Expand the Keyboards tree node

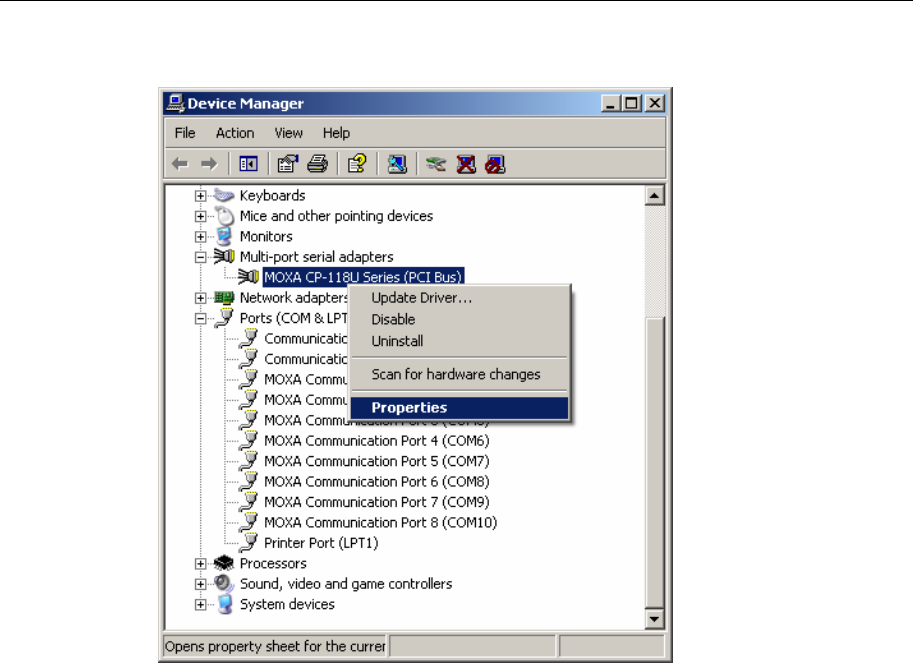(201, 196)
